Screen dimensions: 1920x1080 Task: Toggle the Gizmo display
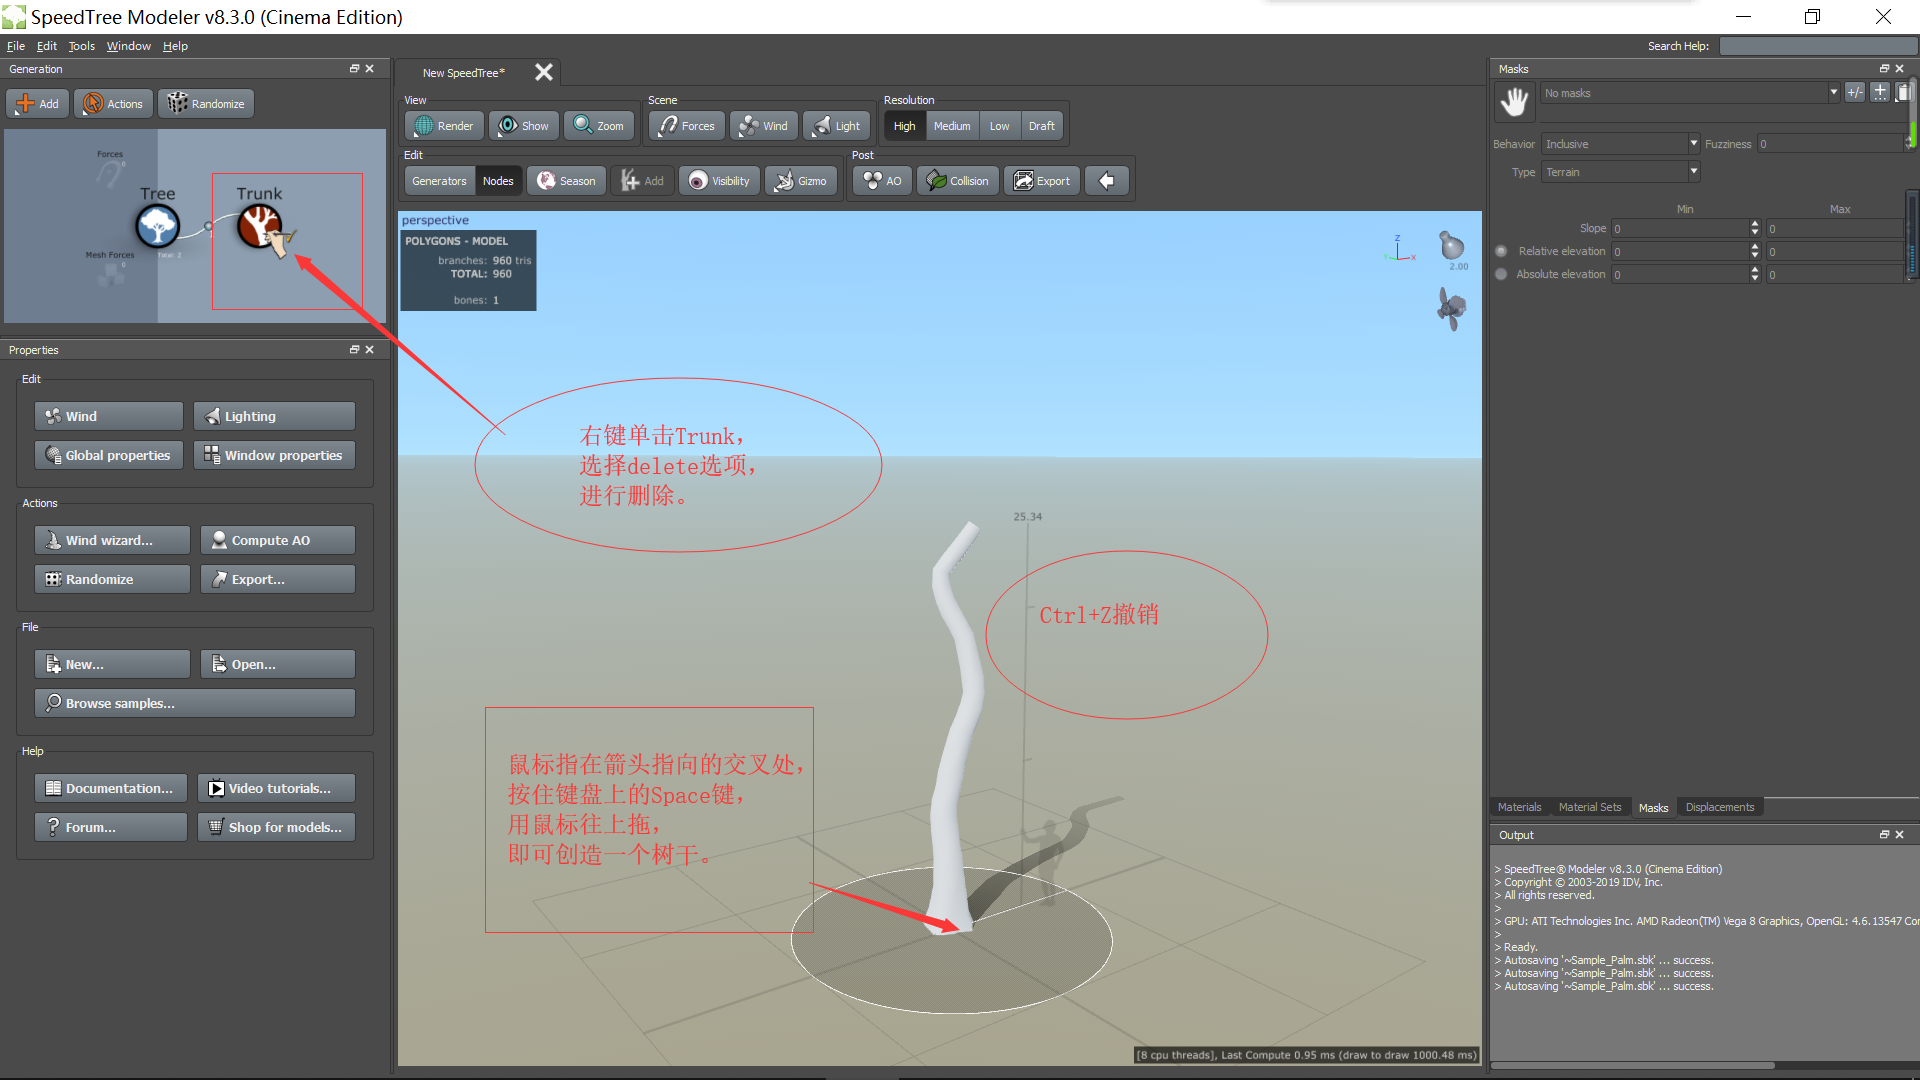tap(801, 180)
